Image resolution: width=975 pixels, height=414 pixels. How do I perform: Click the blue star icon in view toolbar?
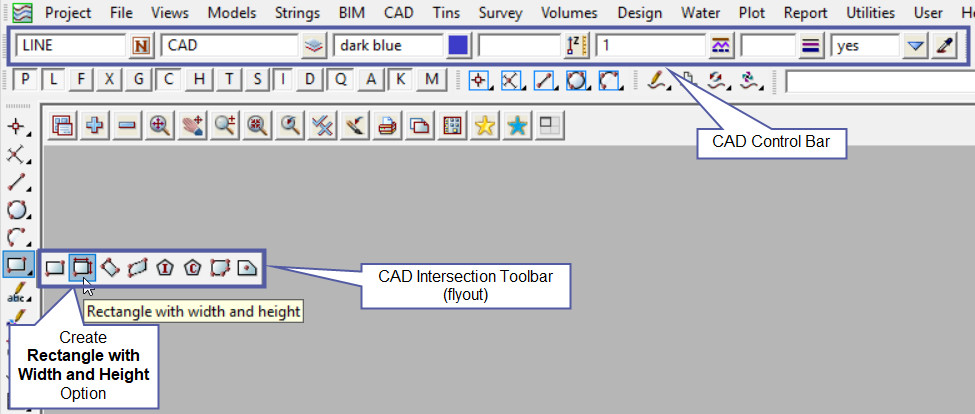[517, 126]
